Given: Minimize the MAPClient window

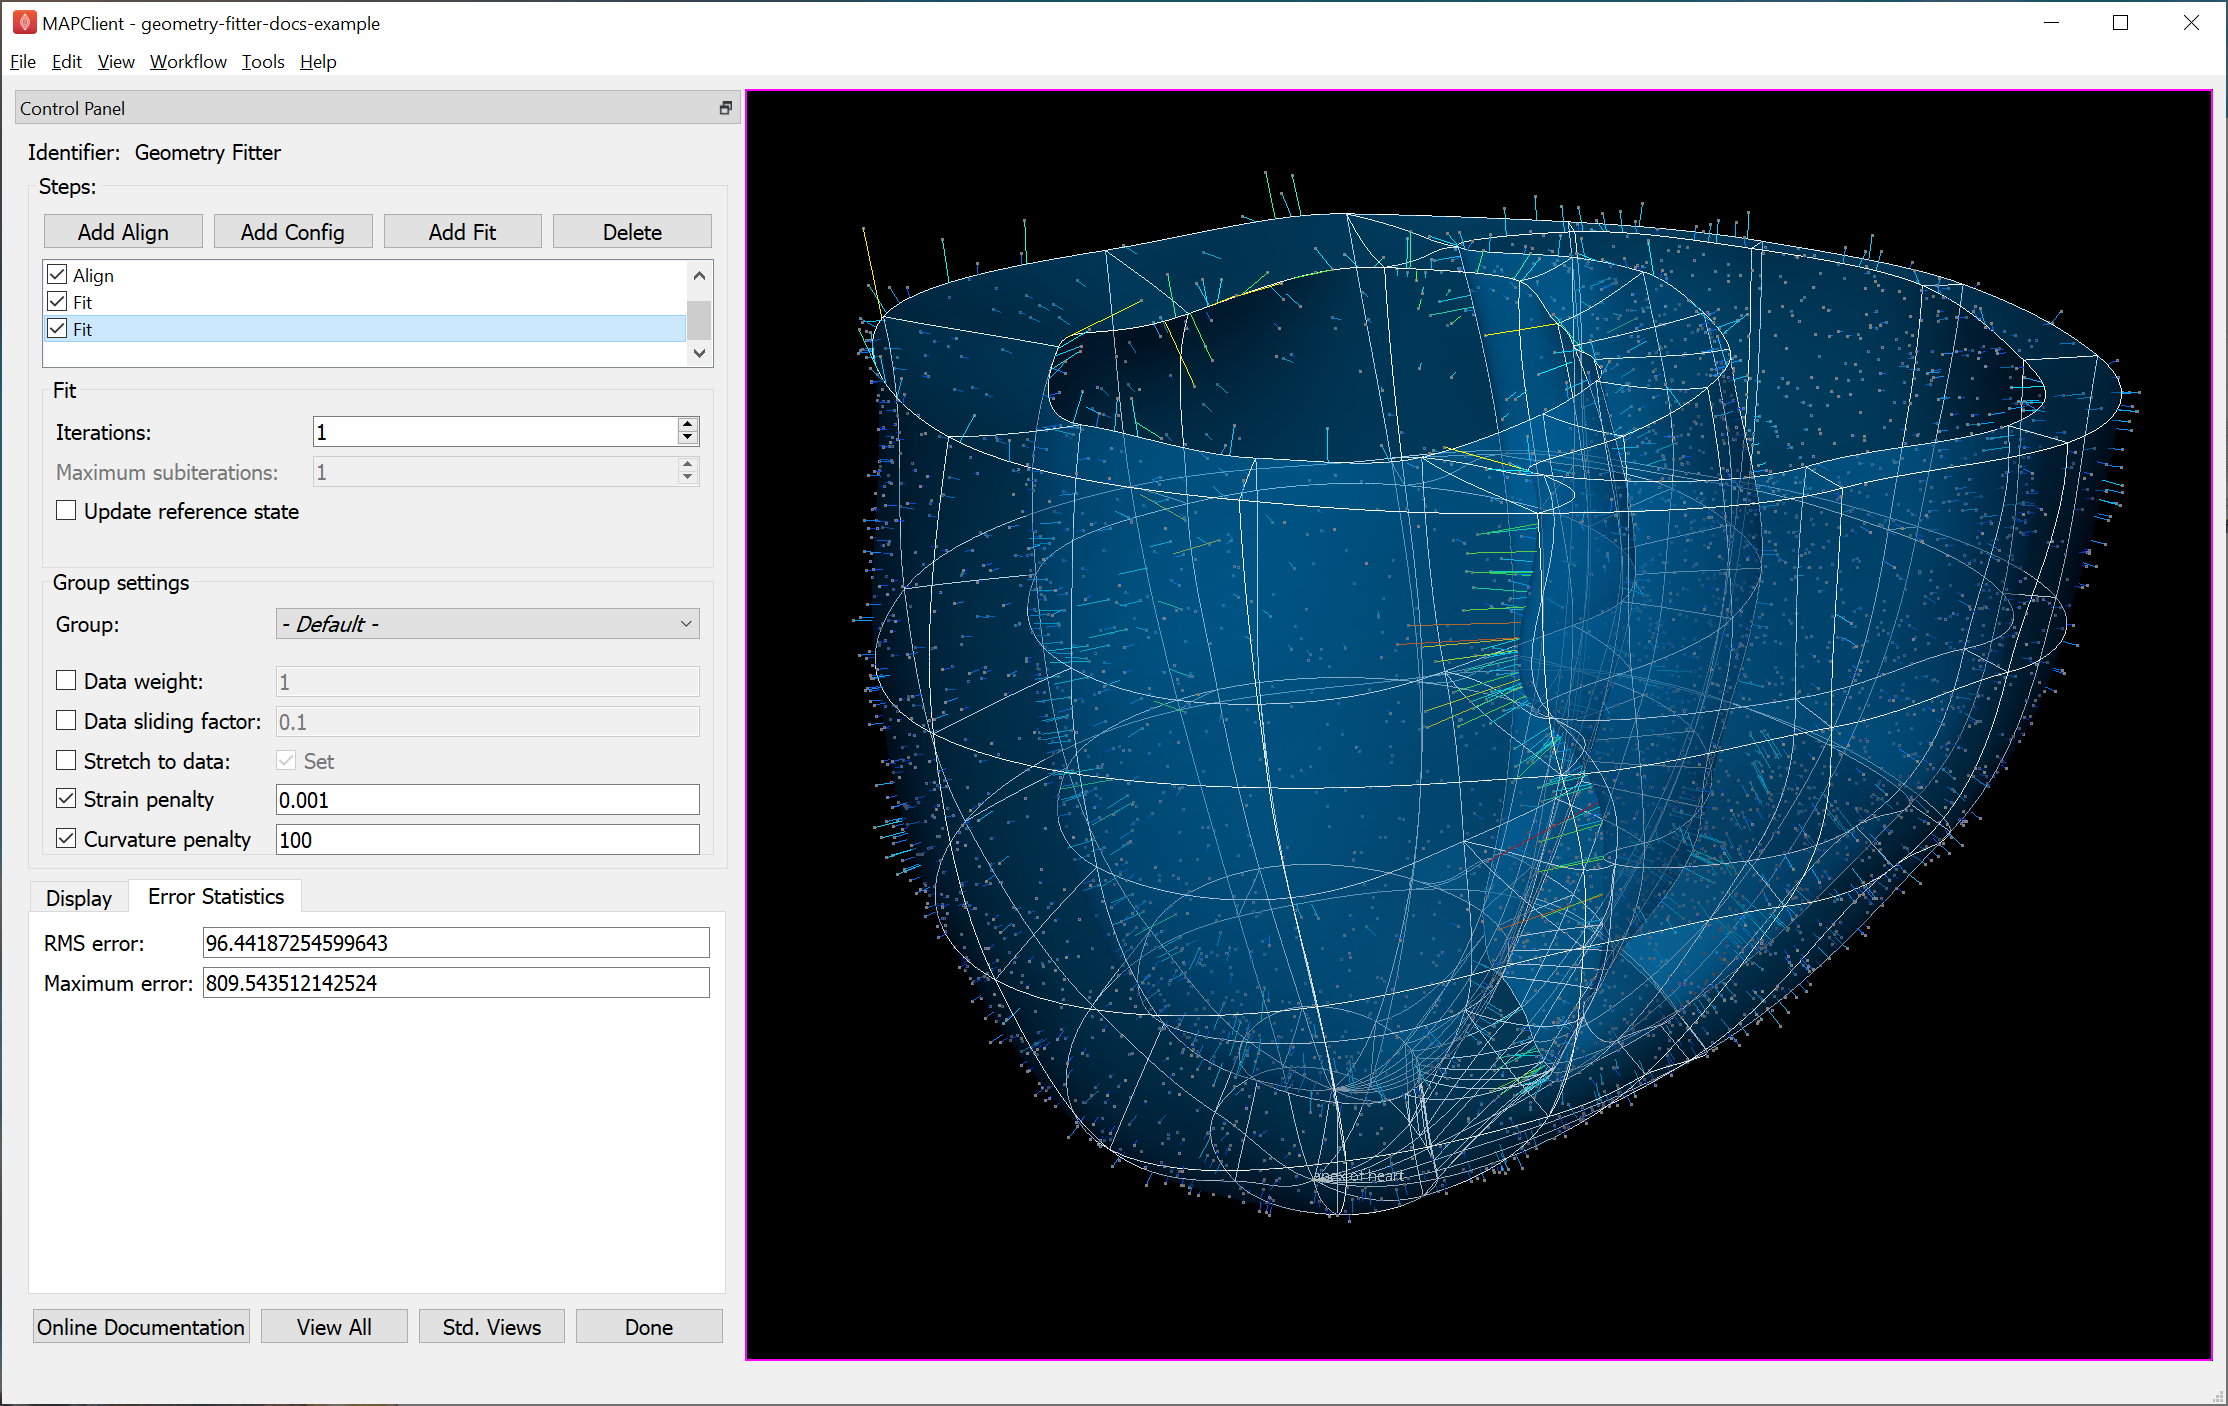Looking at the screenshot, I should point(2052,22).
